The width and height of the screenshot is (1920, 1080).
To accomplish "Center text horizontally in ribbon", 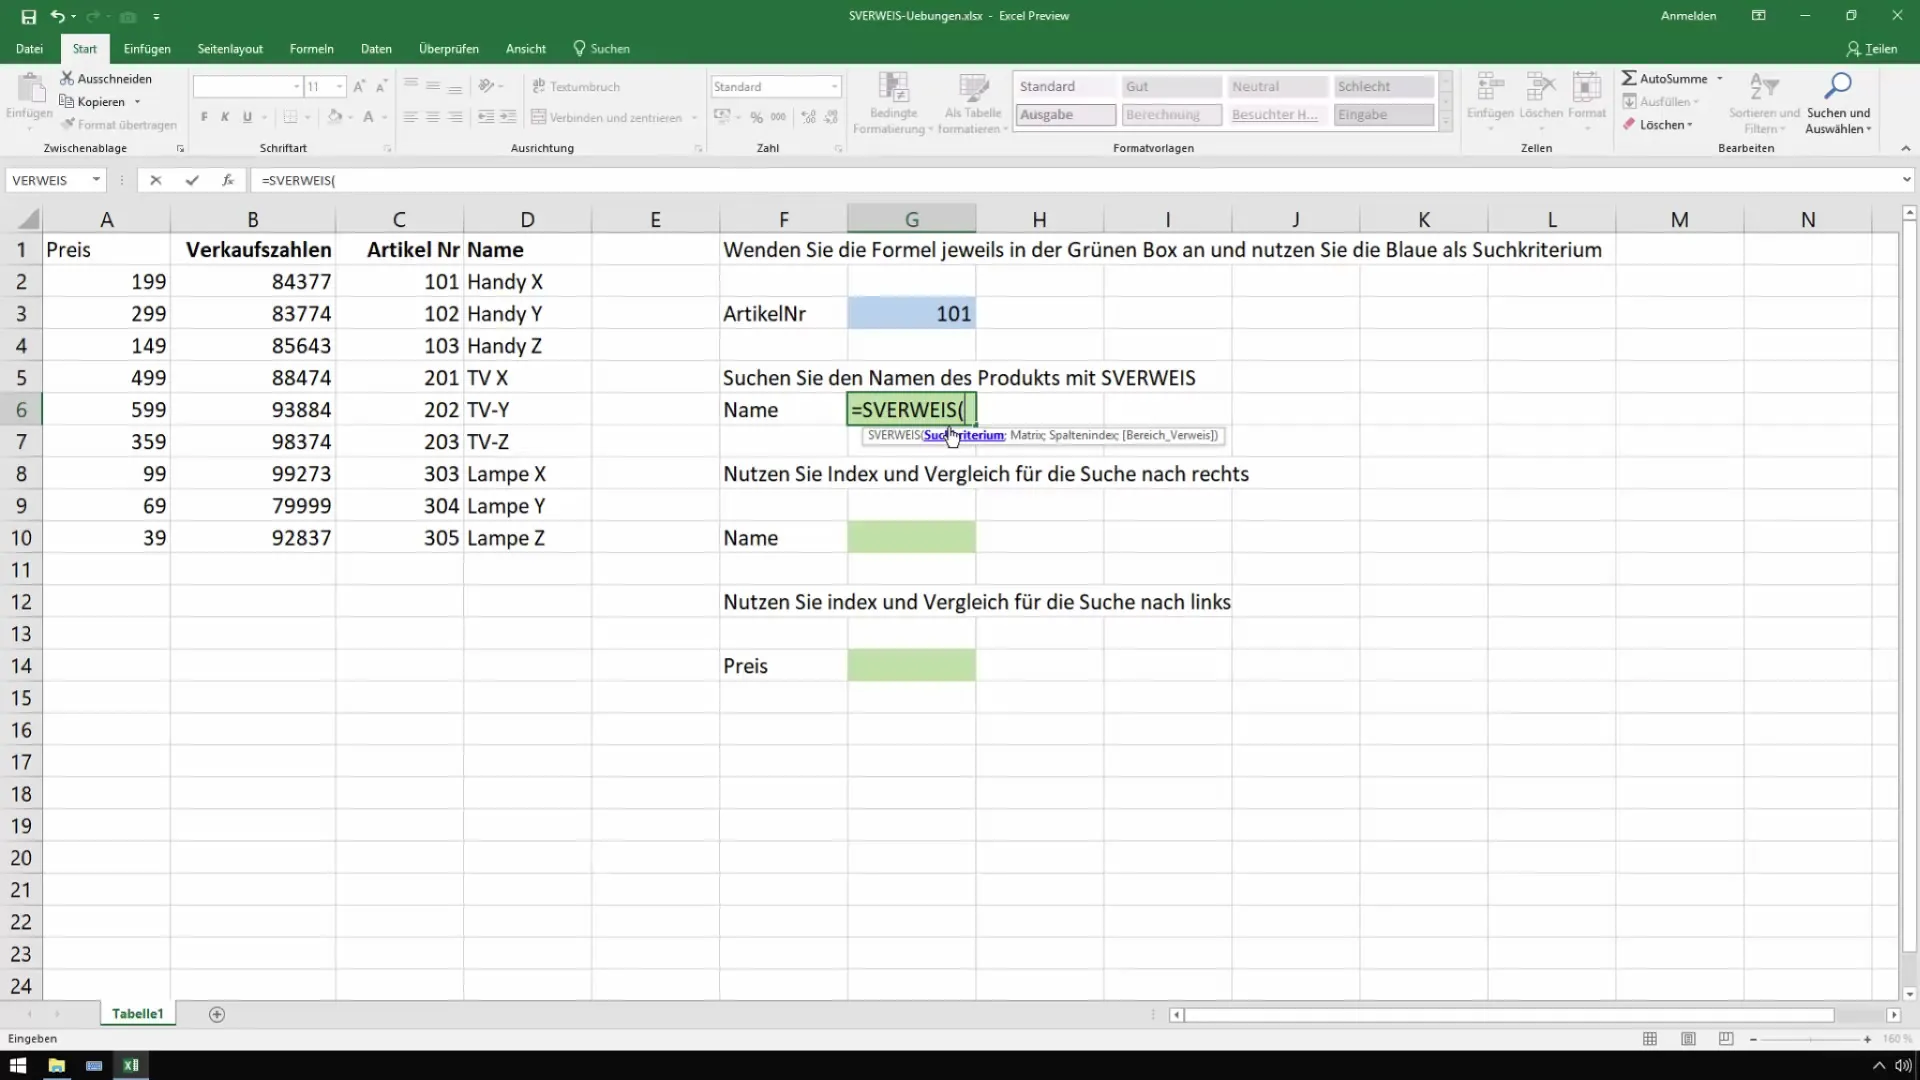I will [x=433, y=117].
